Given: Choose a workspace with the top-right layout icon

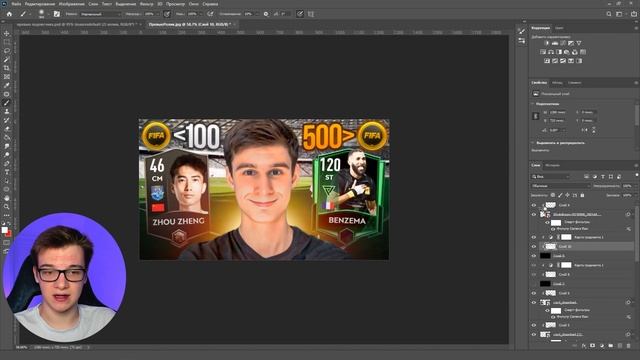Looking at the screenshot, I should [619, 14].
